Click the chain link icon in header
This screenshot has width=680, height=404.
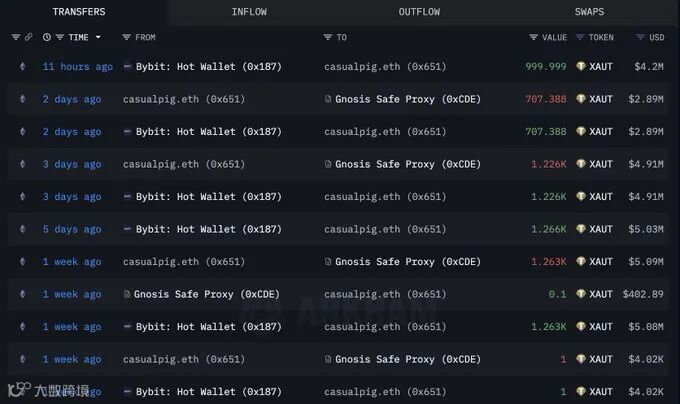pyautogui.click(x=28, y=37)
